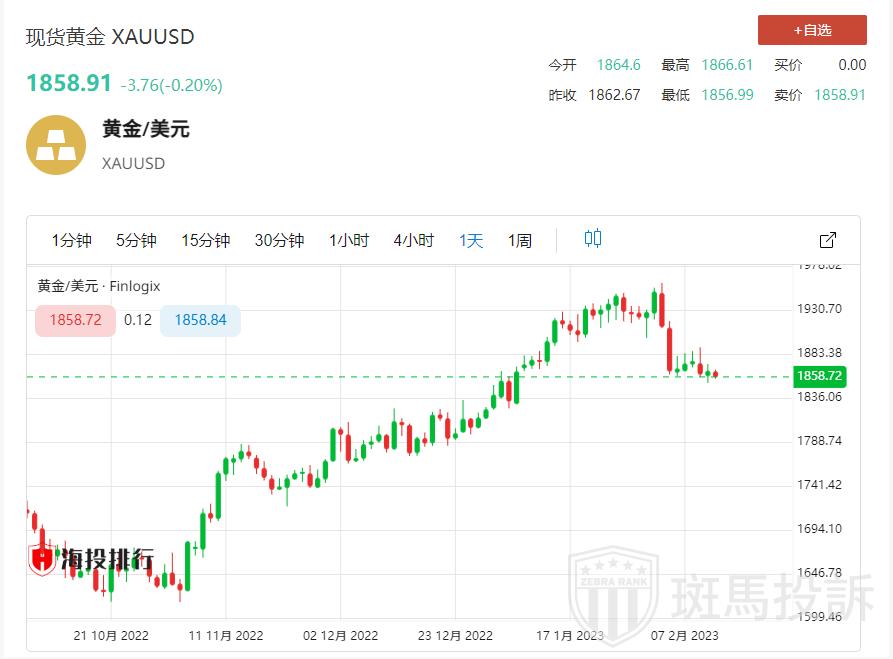Click the 21 10月 2022 date label
Image resolution: width=893 pixels, height=659 pixels.
click(x=110, y=635)
